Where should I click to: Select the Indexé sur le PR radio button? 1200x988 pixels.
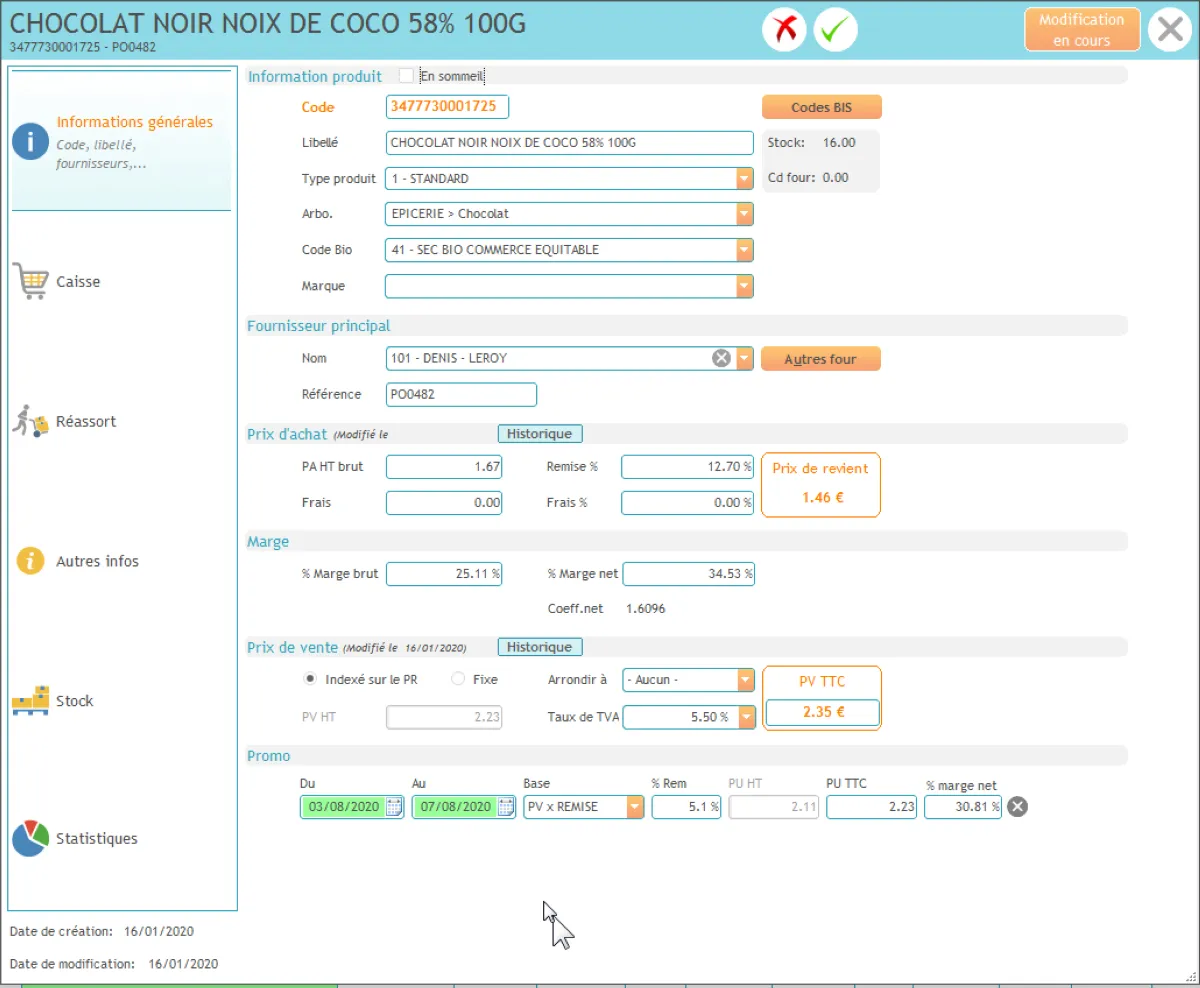coord(310,679)
